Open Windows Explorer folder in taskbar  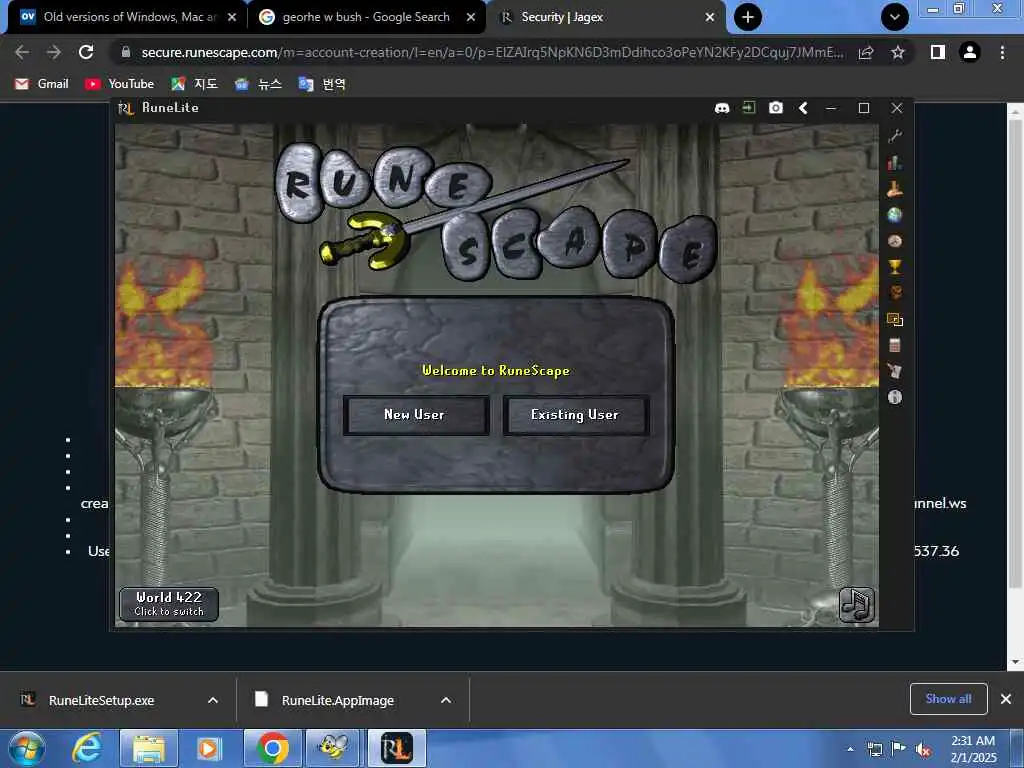(x=149, y=748)
